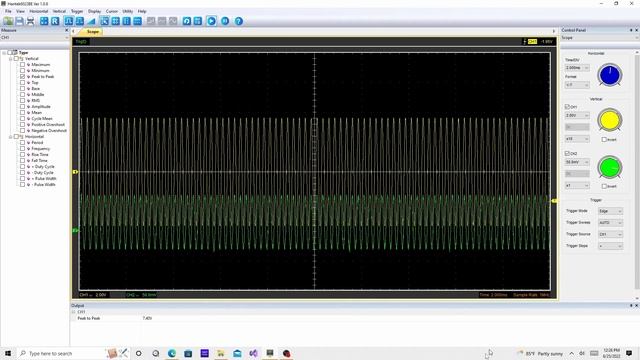Close the Measure panel
The image size is (640, 360).
click(x=67, y=30)
